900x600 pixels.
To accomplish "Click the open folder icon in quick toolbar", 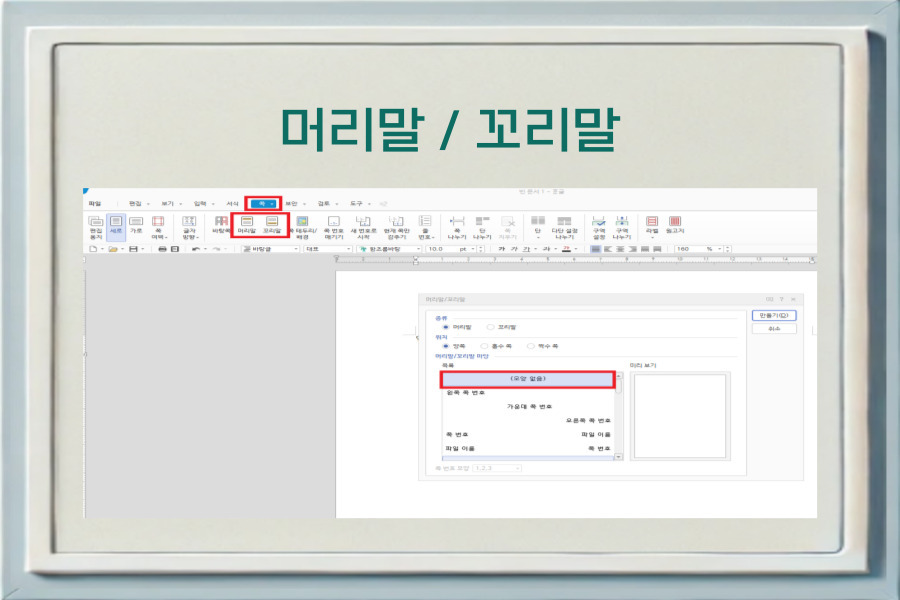I will [x=113, y=249].
